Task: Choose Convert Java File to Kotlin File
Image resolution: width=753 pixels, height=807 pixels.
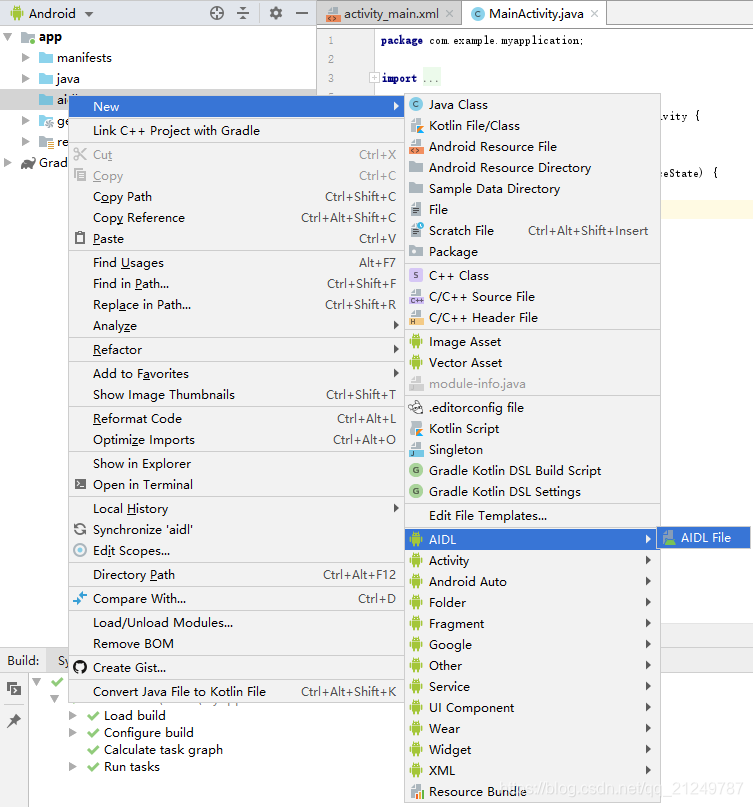Action: (236, 692)
